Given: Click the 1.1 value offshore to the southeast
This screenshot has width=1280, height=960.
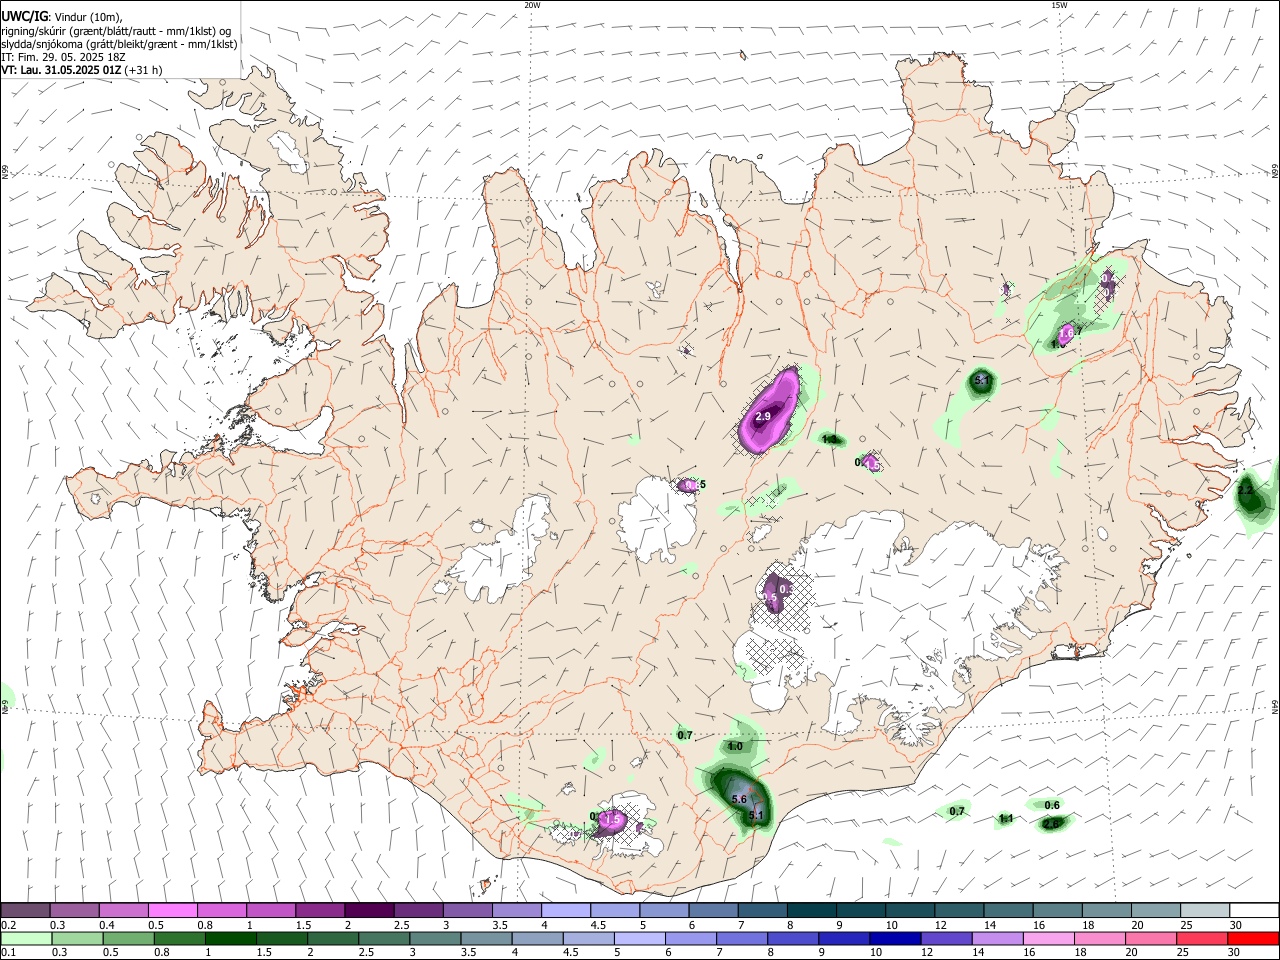Looking at the screenshot, I should [1006, 818].
